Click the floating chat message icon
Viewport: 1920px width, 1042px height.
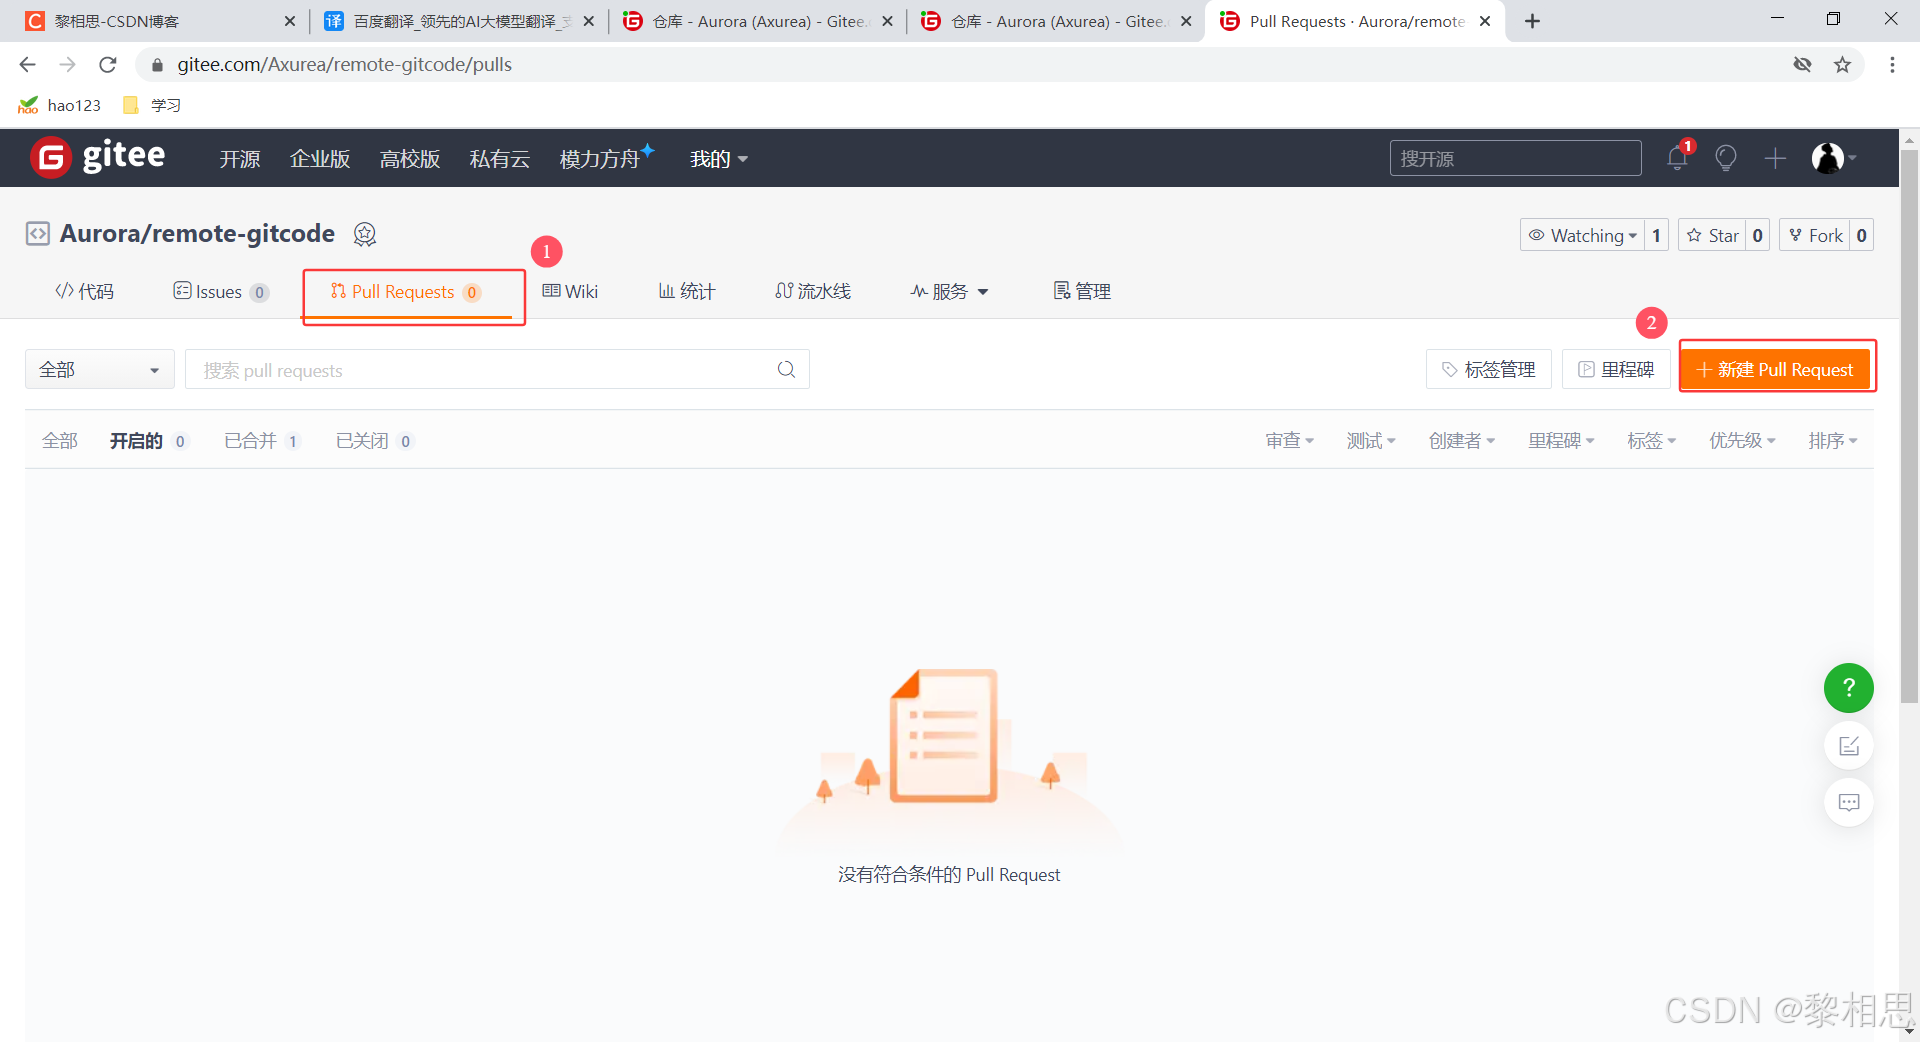tap(1849, 802)
